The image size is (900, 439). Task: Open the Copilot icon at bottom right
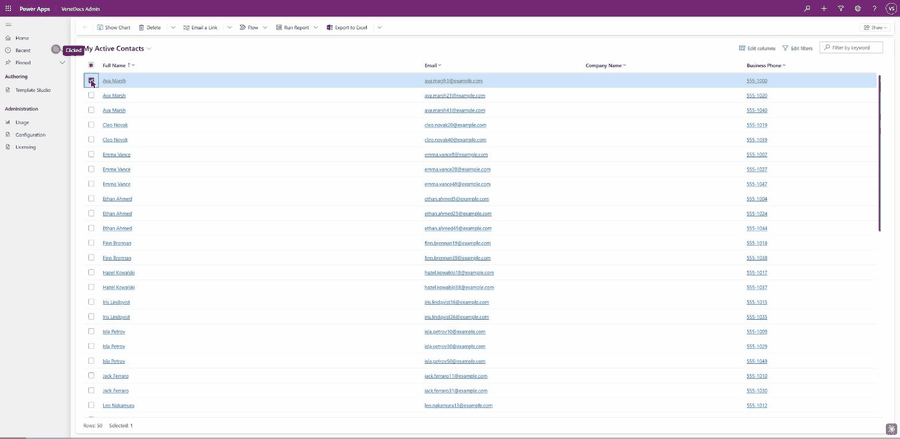coord(891,428)
